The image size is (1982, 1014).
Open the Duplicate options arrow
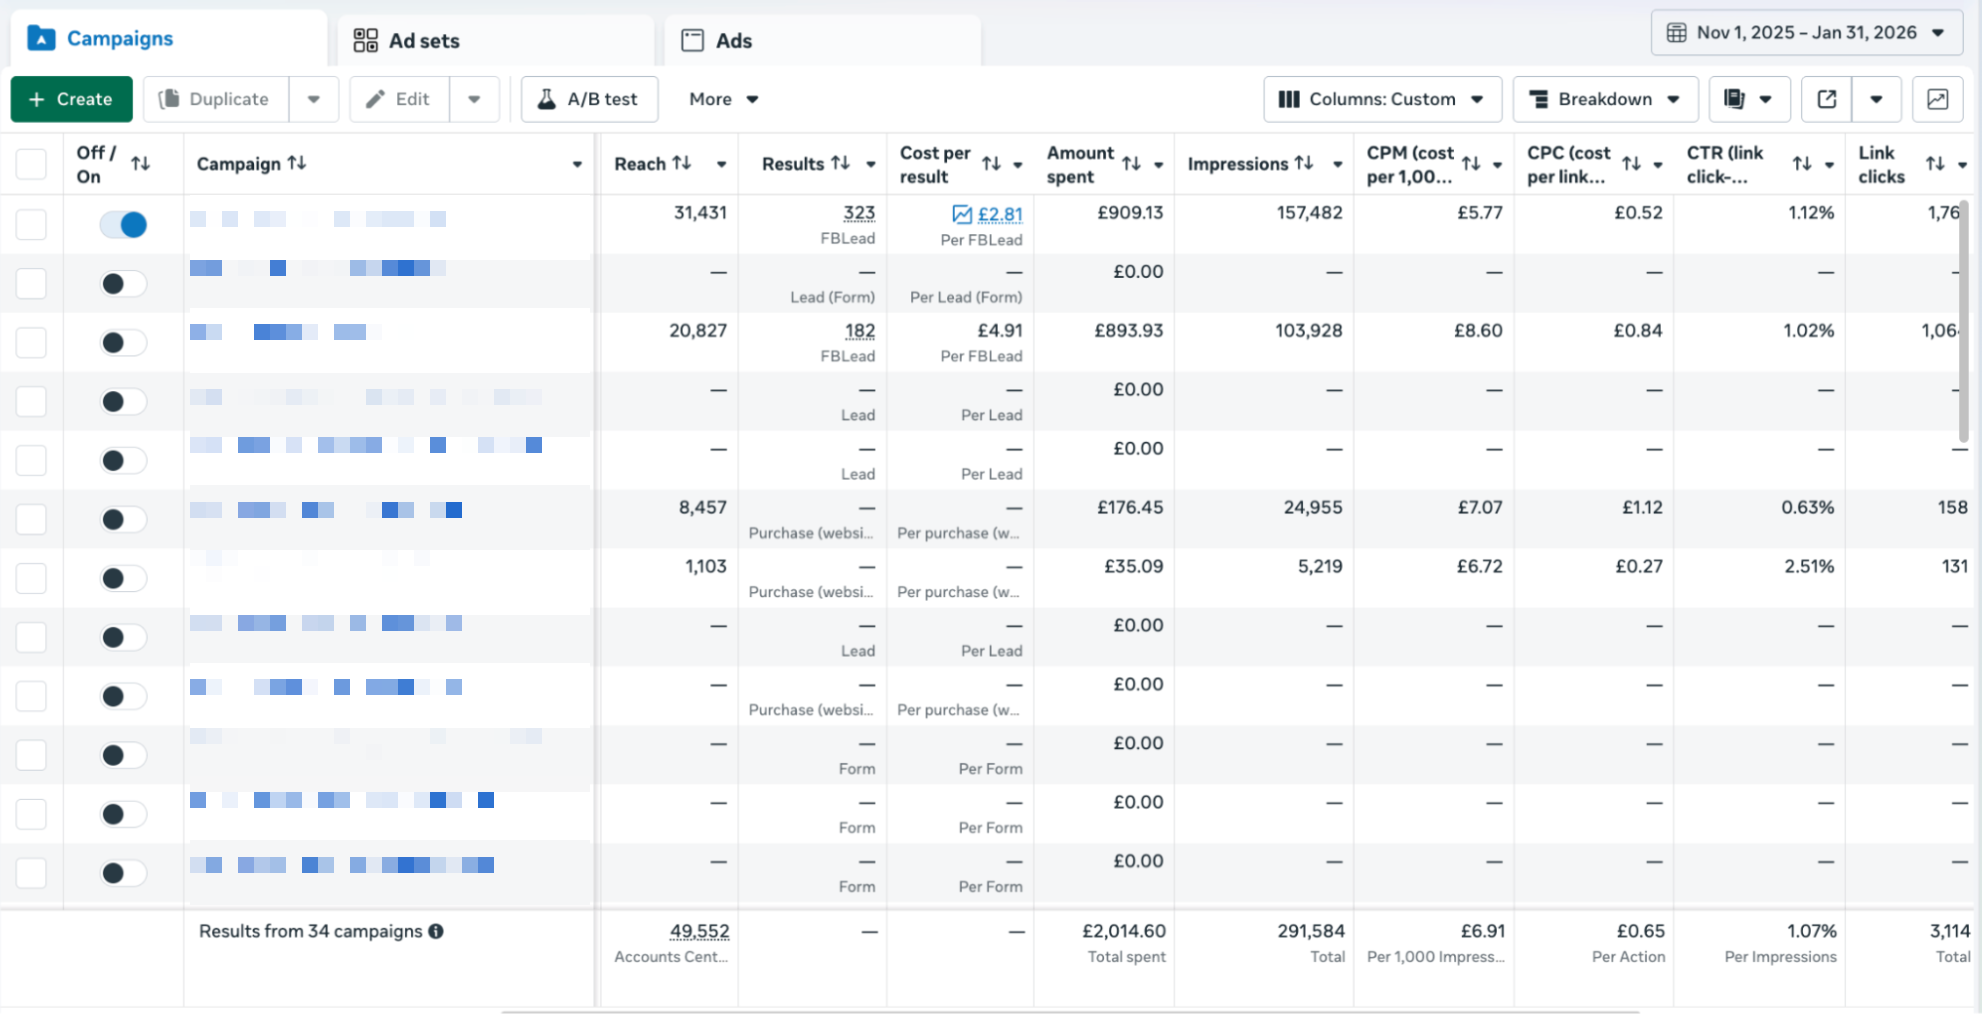(314, 99)
